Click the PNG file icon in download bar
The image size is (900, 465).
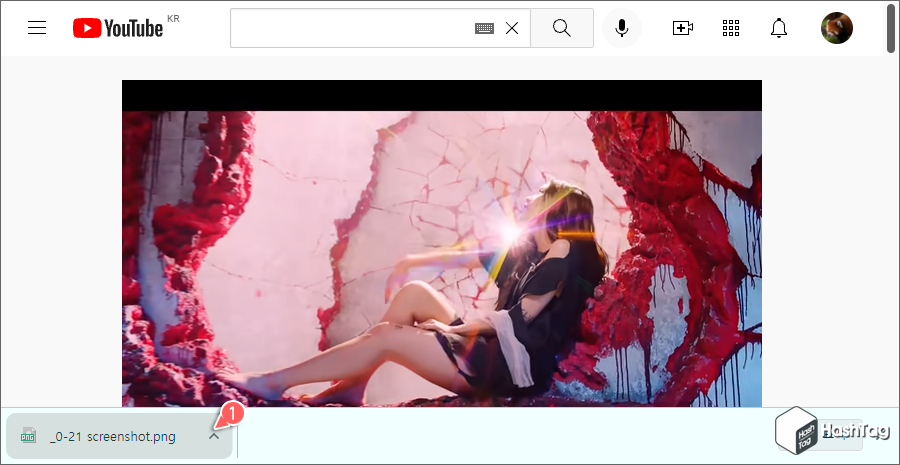(28, 436)
